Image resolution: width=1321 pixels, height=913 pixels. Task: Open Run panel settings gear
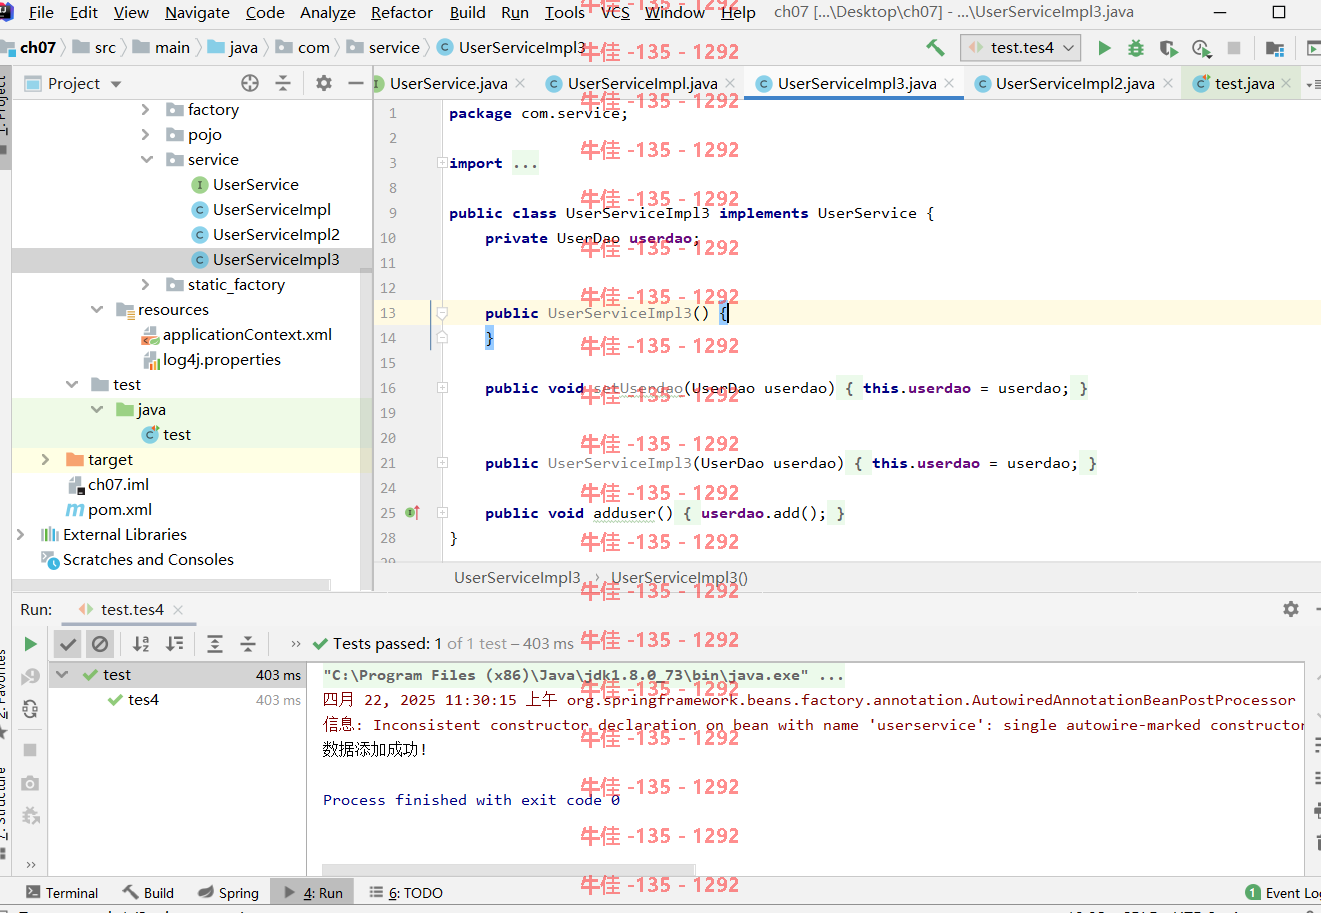pos(1291,609)
